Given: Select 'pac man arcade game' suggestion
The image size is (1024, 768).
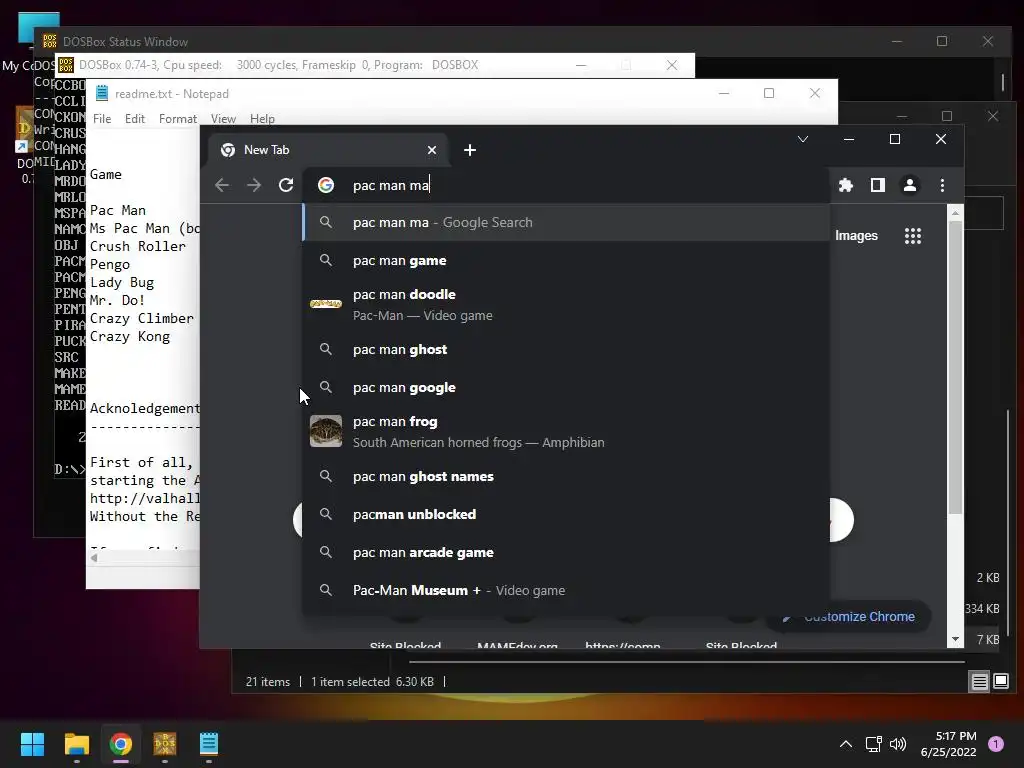Looking at the screenshot, I should point(566,552).
